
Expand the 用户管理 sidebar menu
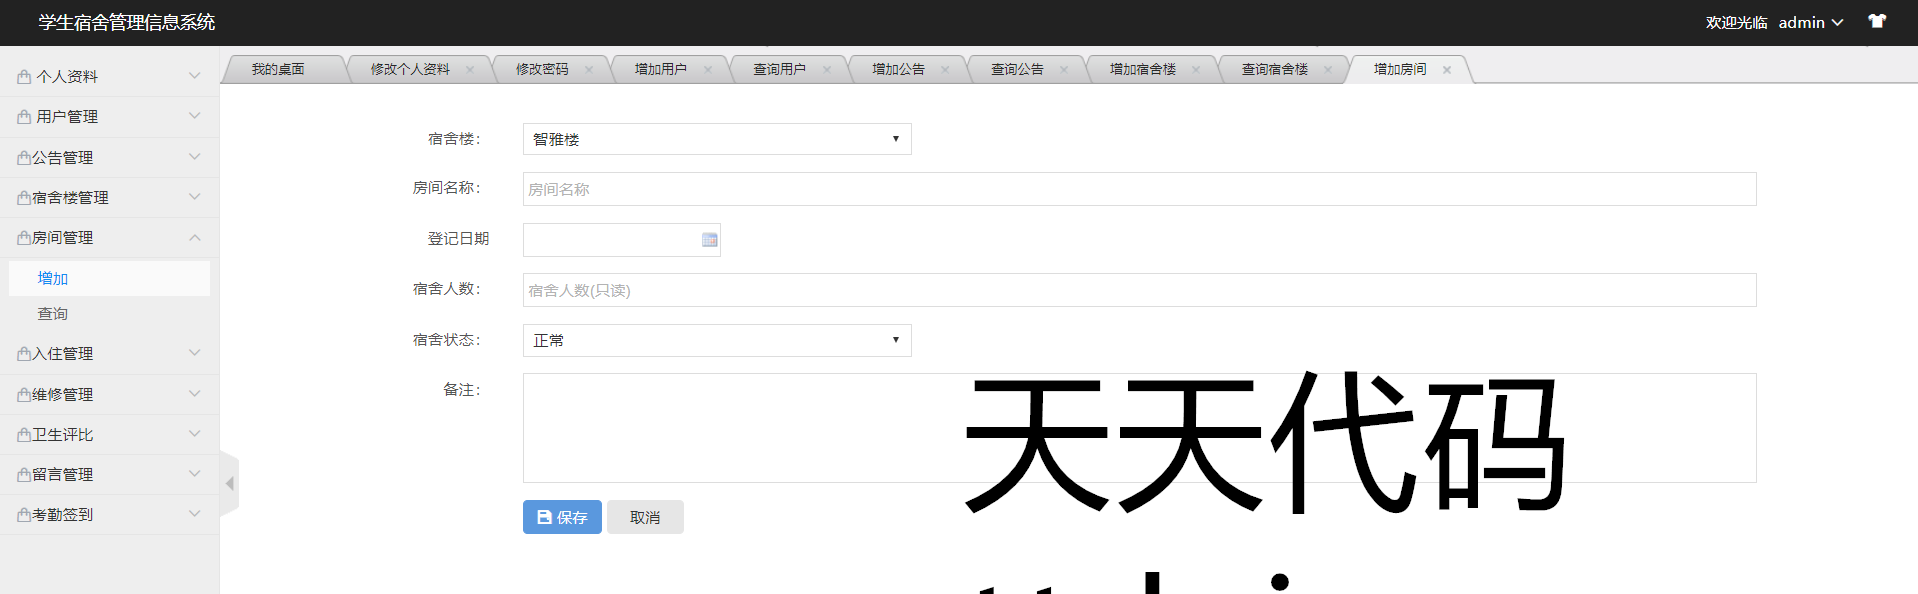pyautogui.click(x=109, y=117)
